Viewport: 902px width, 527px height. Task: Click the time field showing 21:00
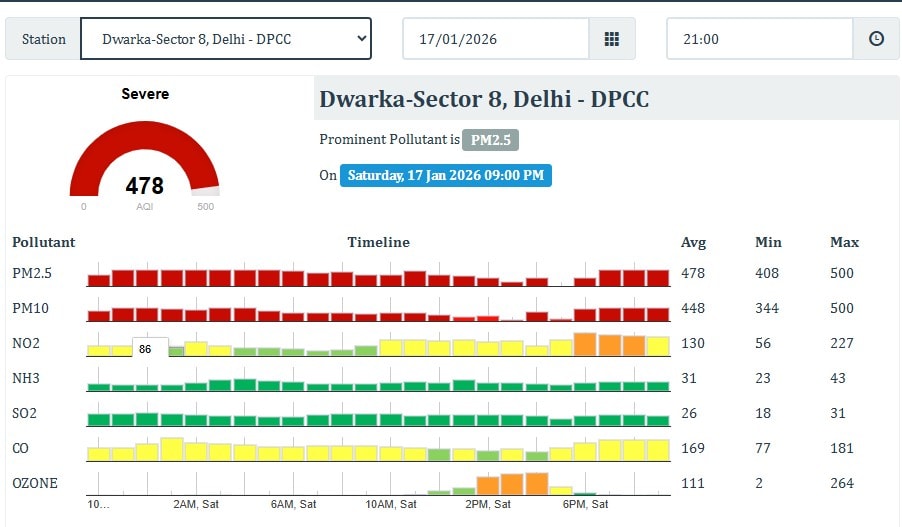pyautogui.click(x=759, y=39)
